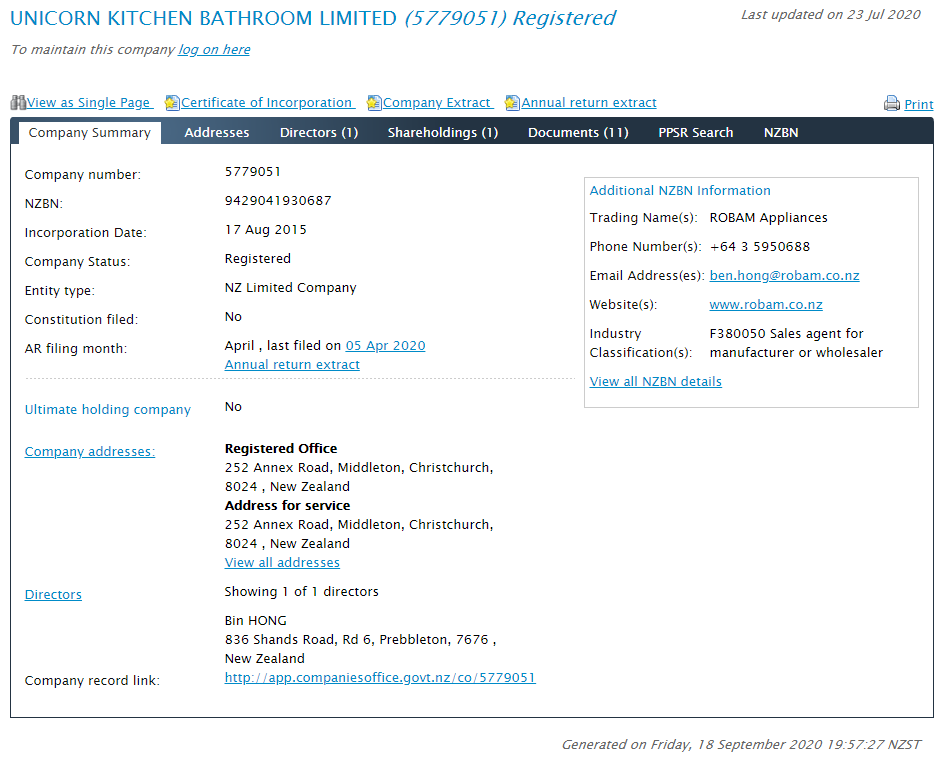Click View all addresses link
Viewport: 948px width, 762px height.
point(282,562)
